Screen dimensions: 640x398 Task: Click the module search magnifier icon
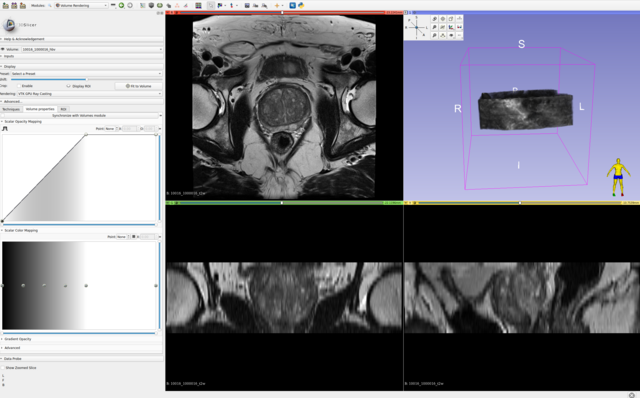50,5
